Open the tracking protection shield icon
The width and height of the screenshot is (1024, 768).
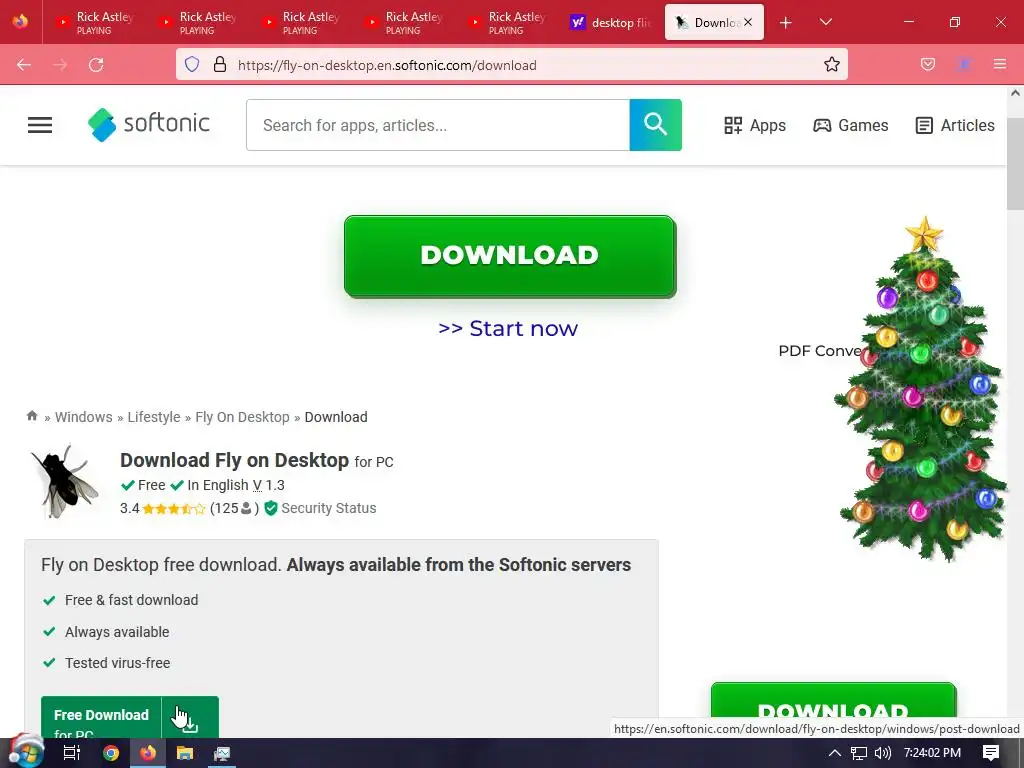[192, 65]
